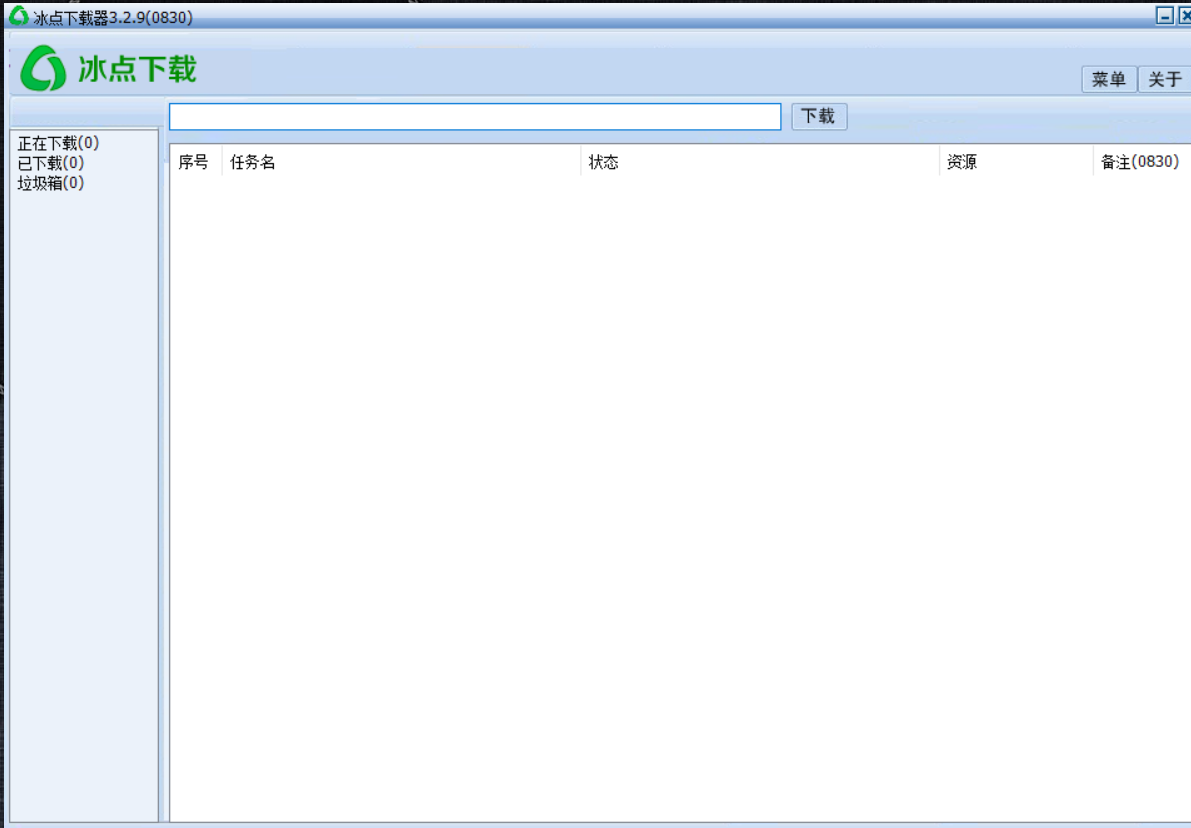Click the 下载 download button
Screen dimensions: 1191x828
[819, 116]
